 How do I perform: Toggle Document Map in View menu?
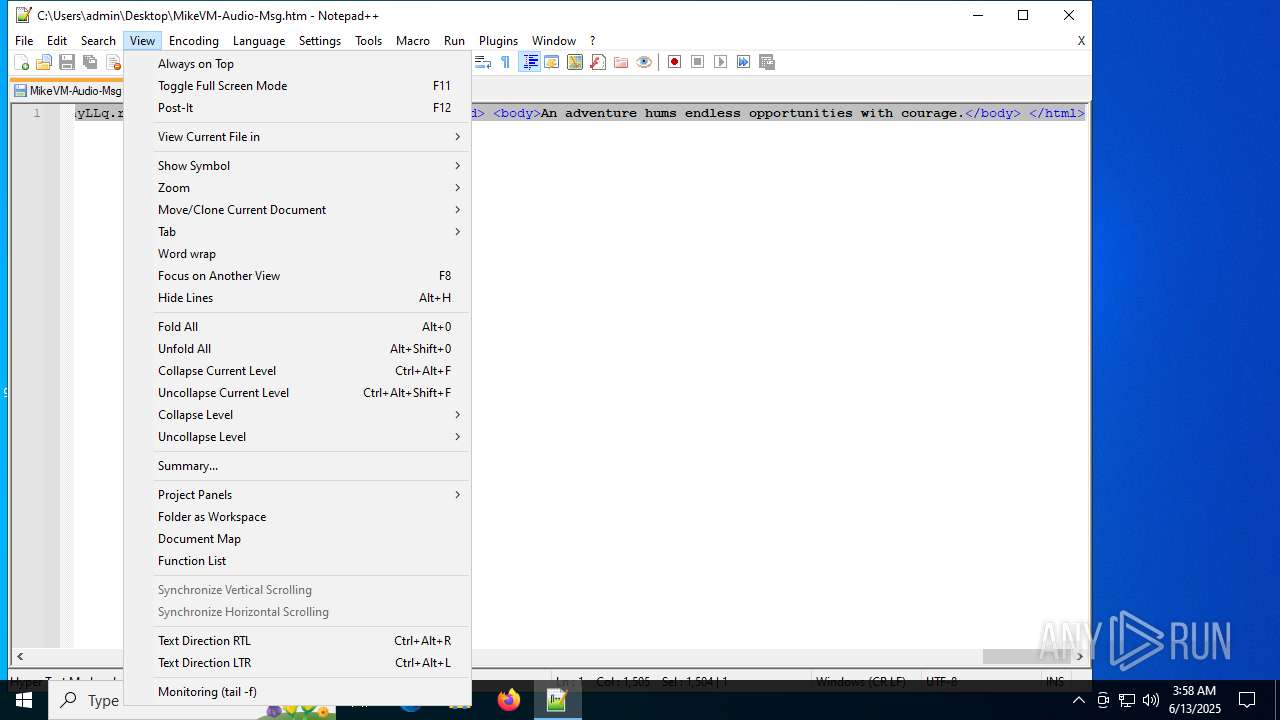(x=297, y=539)
